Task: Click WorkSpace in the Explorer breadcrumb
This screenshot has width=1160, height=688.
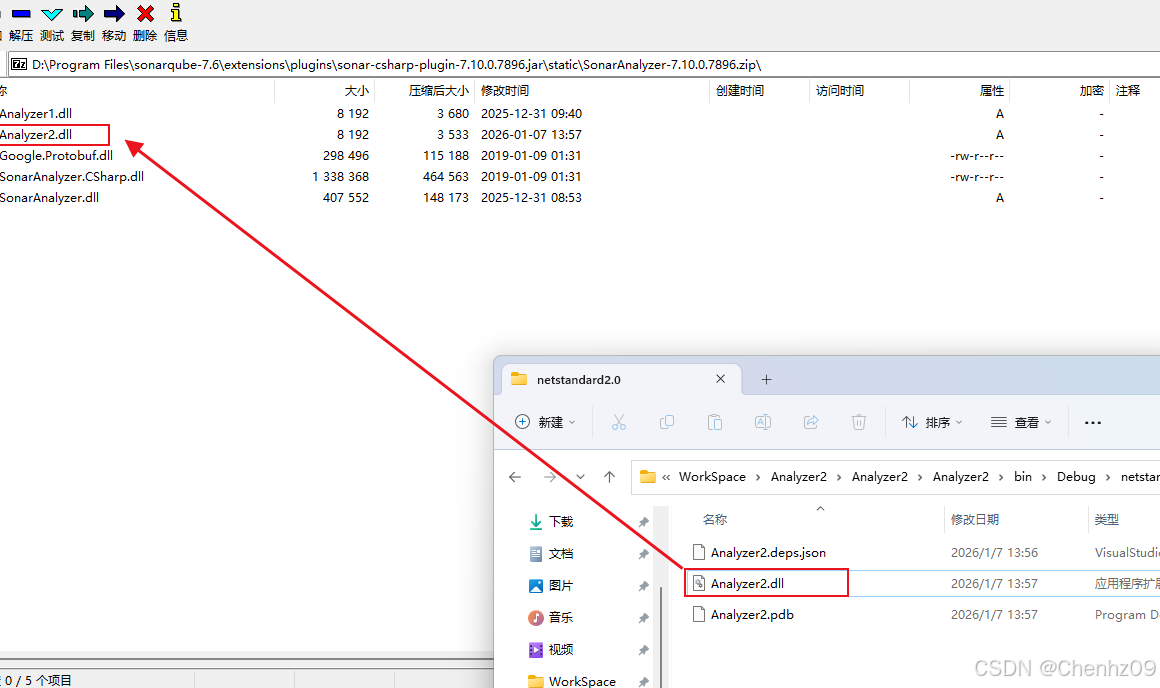Action: pos(712,477)
